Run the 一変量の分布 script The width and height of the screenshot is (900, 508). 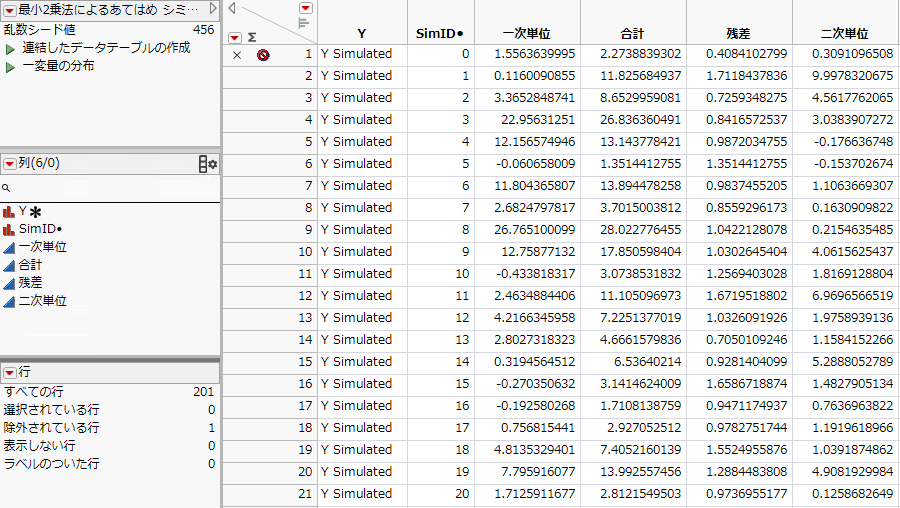(x=10, y=68)
